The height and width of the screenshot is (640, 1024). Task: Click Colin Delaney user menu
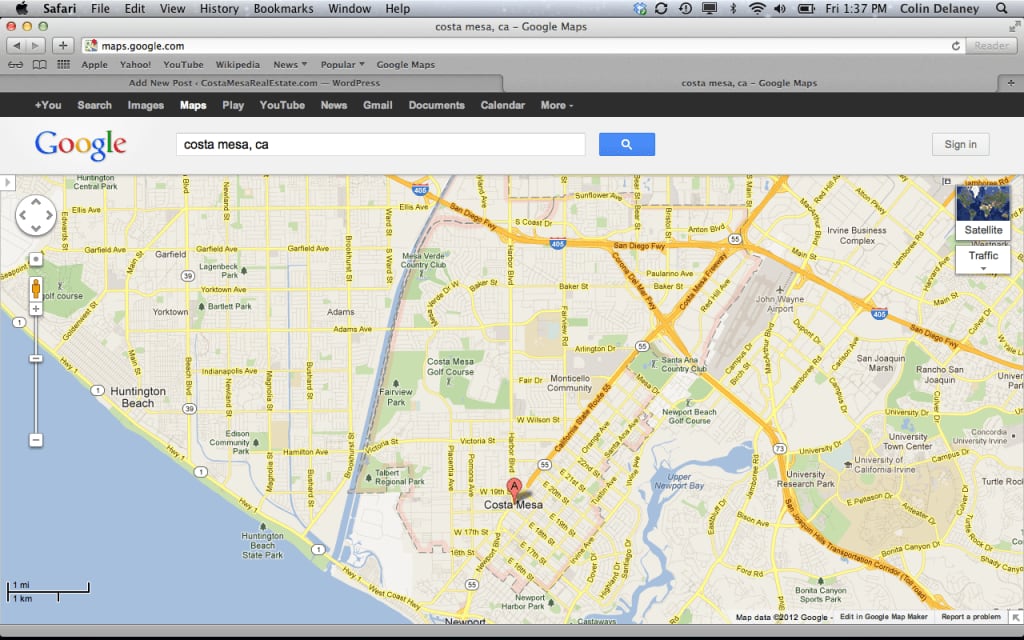pyautogui.click(x=939, y=8)
